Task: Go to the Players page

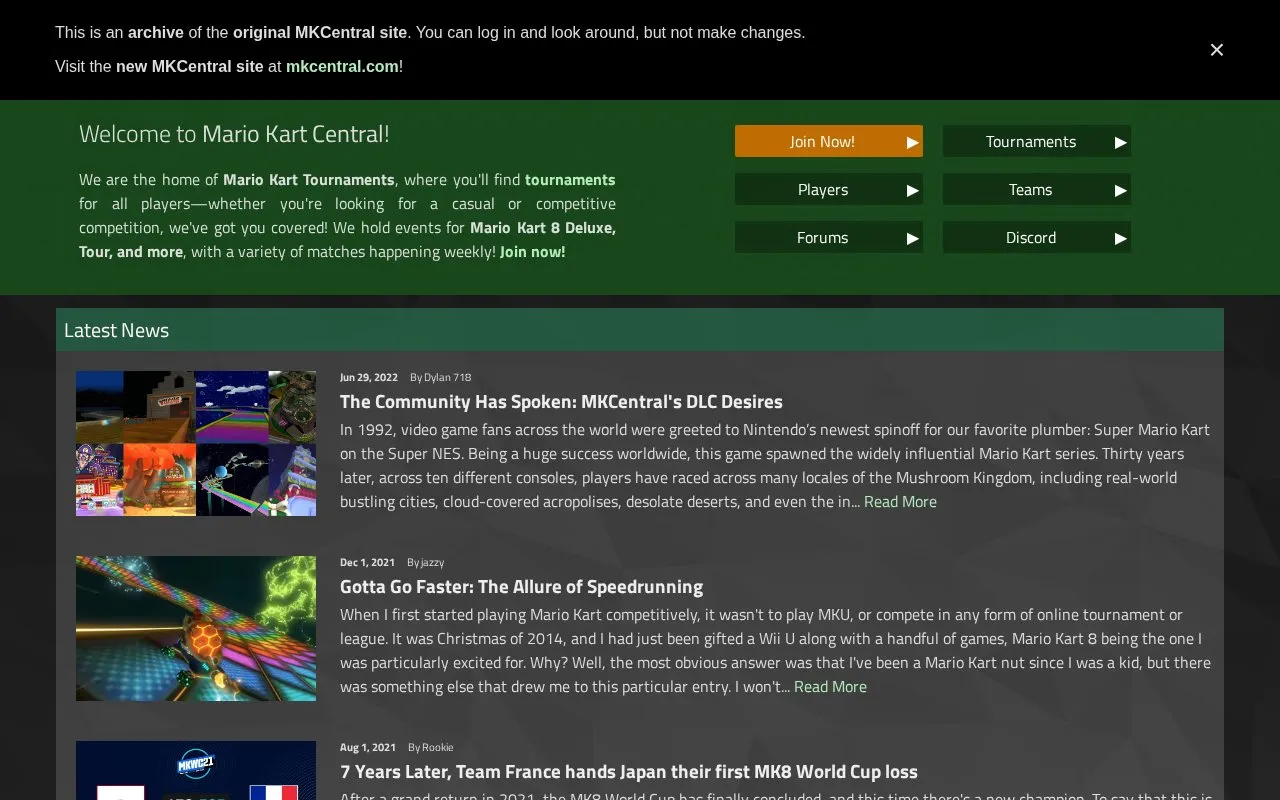Action: [828, 189]
